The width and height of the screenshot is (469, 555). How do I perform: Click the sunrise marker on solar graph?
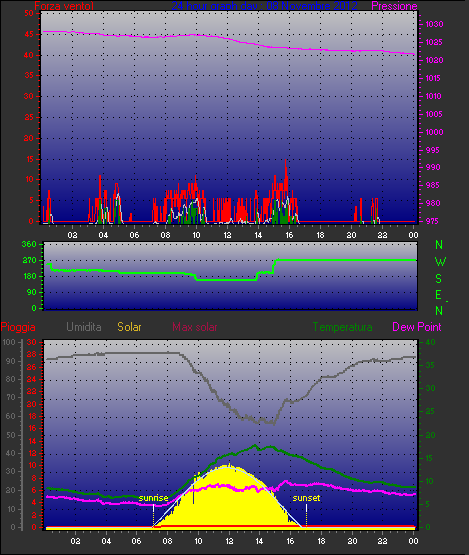pyautogui.click(x=154, y=498)
